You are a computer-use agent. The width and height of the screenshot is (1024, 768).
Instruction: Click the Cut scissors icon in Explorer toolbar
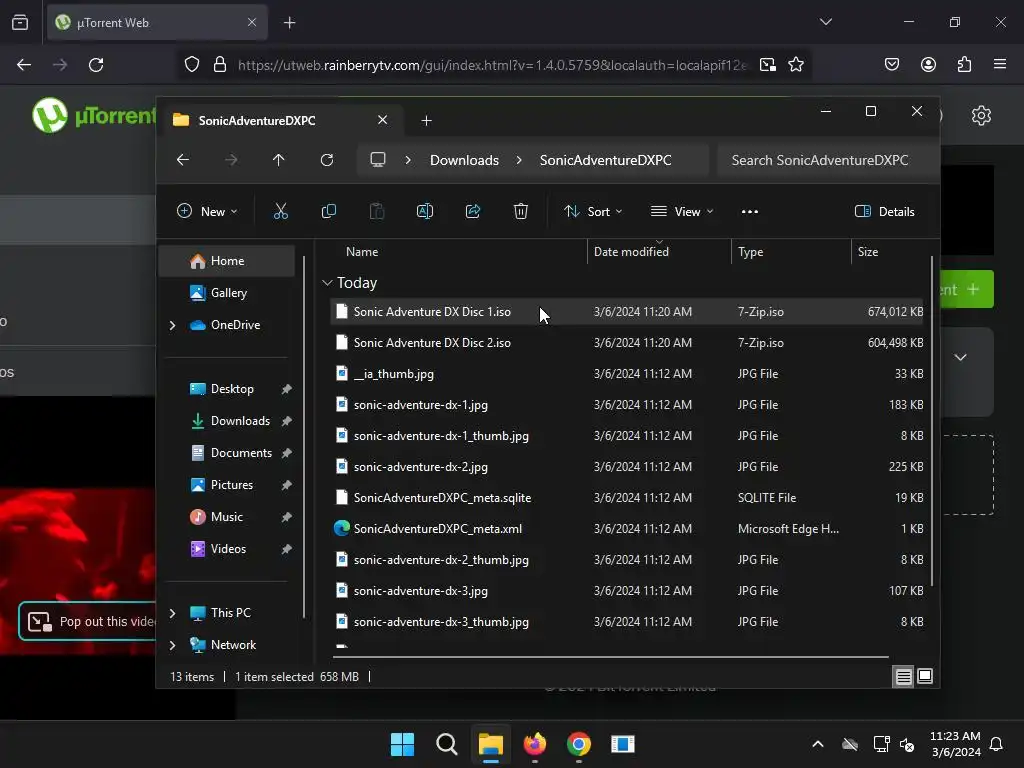tap(280, 211)
